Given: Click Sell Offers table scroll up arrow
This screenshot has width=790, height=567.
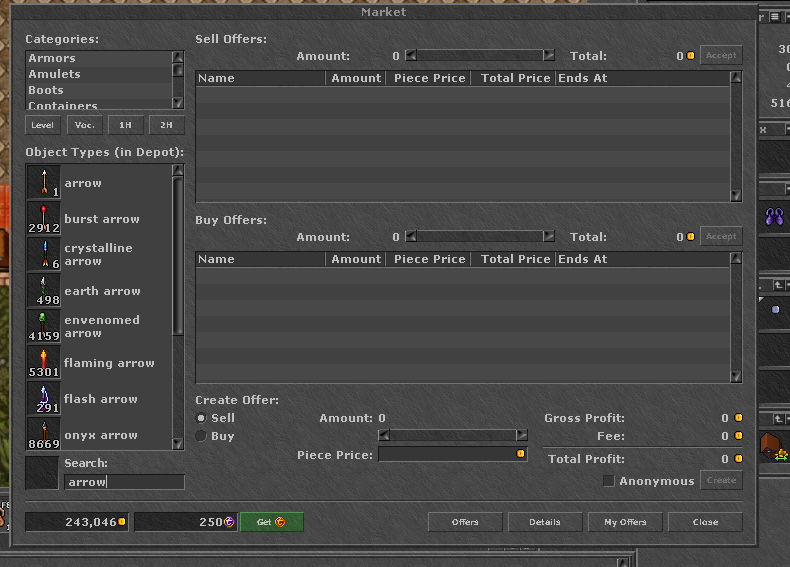Looking at the screenshot, I should [x=736, y=77].
